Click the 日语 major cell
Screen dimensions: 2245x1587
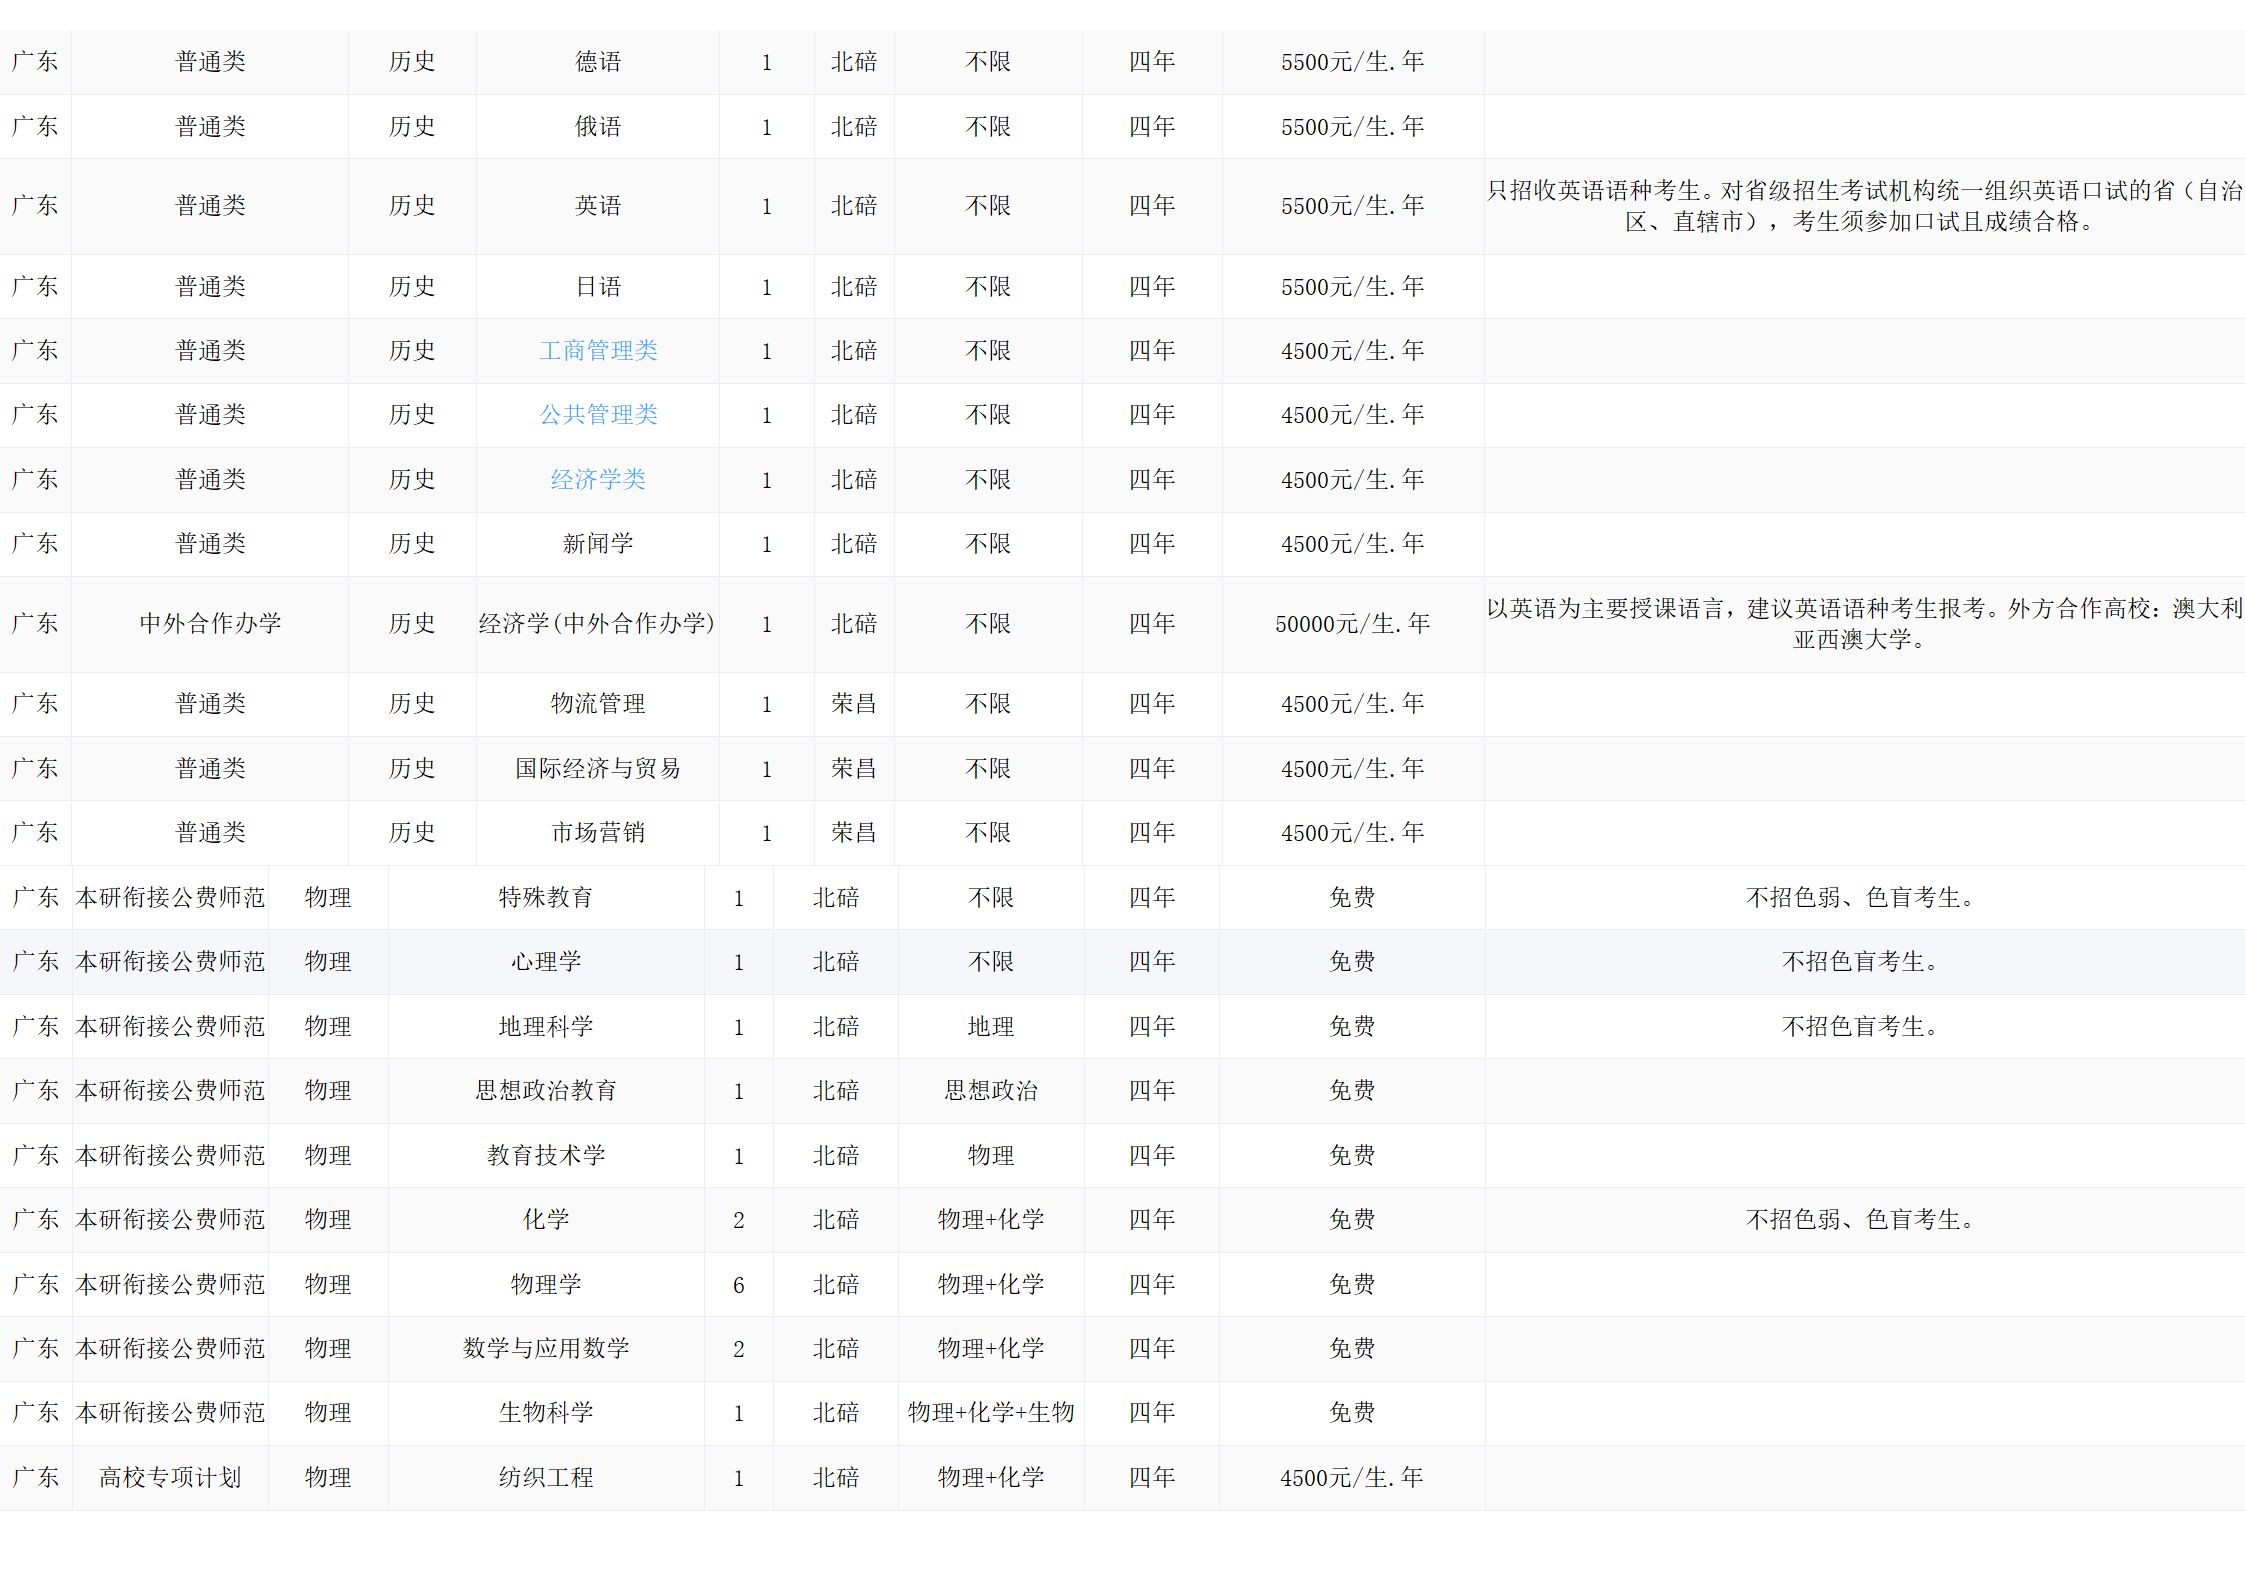598,287
